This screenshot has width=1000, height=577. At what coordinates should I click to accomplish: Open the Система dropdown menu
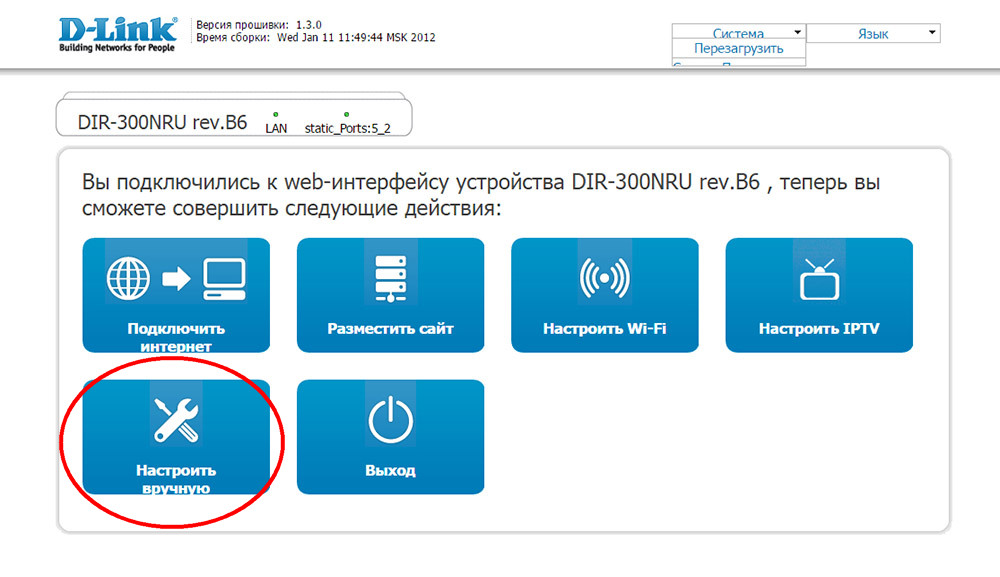tap(739, 34)
